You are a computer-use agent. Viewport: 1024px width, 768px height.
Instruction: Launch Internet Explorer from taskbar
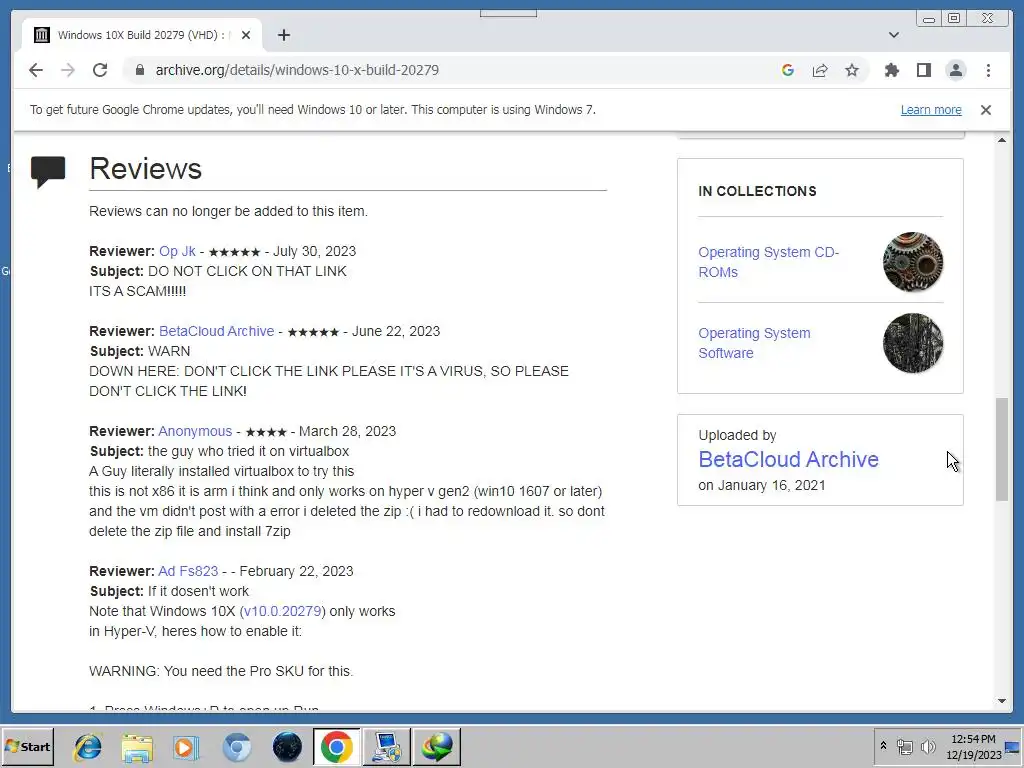click(88, 746)
